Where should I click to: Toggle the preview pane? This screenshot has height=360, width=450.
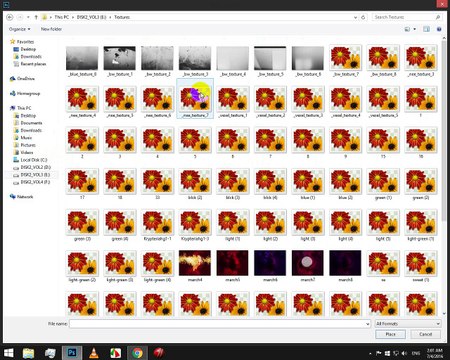(426, 29)
